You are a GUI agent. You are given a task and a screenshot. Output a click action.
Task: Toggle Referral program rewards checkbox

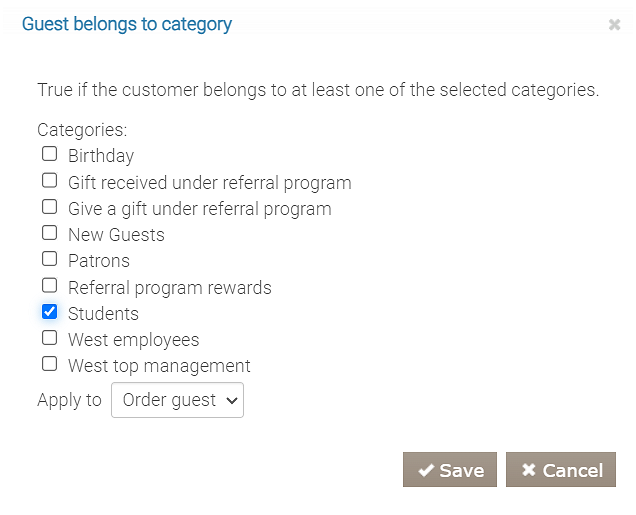tap(49, 285)
